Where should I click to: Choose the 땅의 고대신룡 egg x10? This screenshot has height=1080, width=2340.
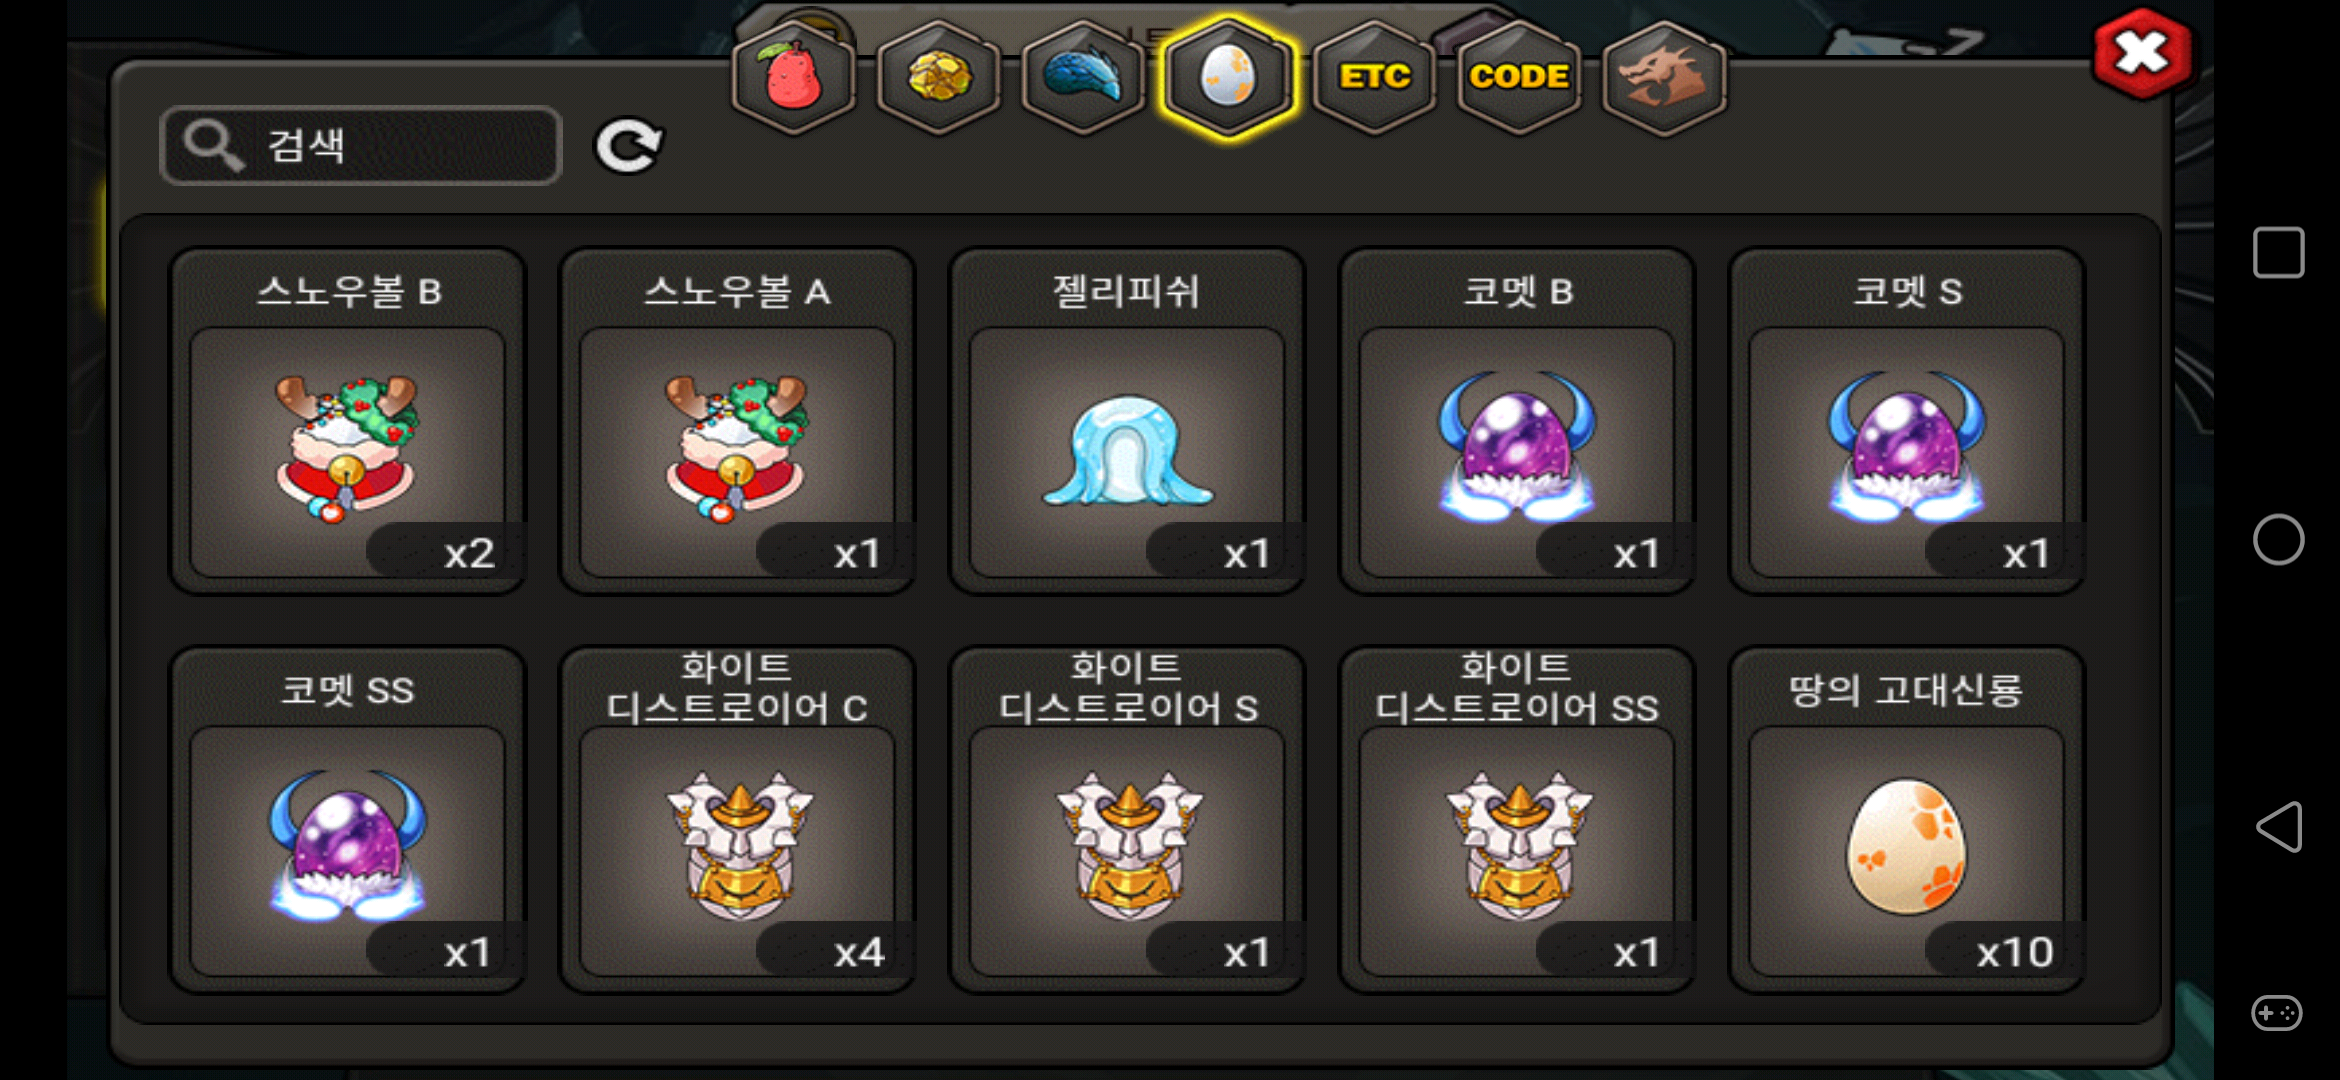pos(1907,820)
